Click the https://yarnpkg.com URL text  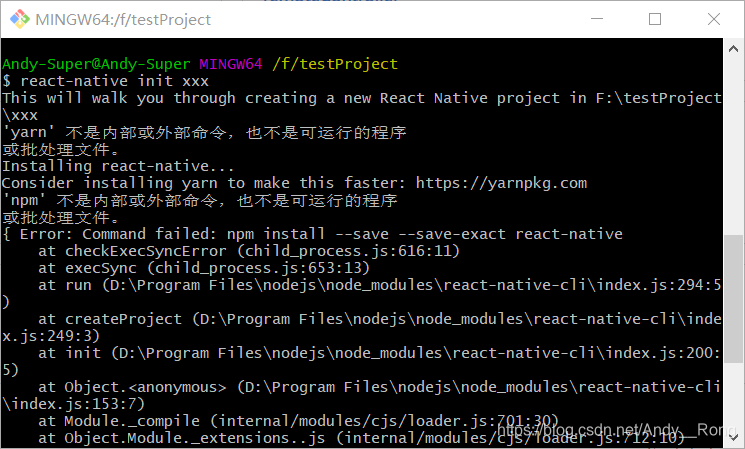501,183
